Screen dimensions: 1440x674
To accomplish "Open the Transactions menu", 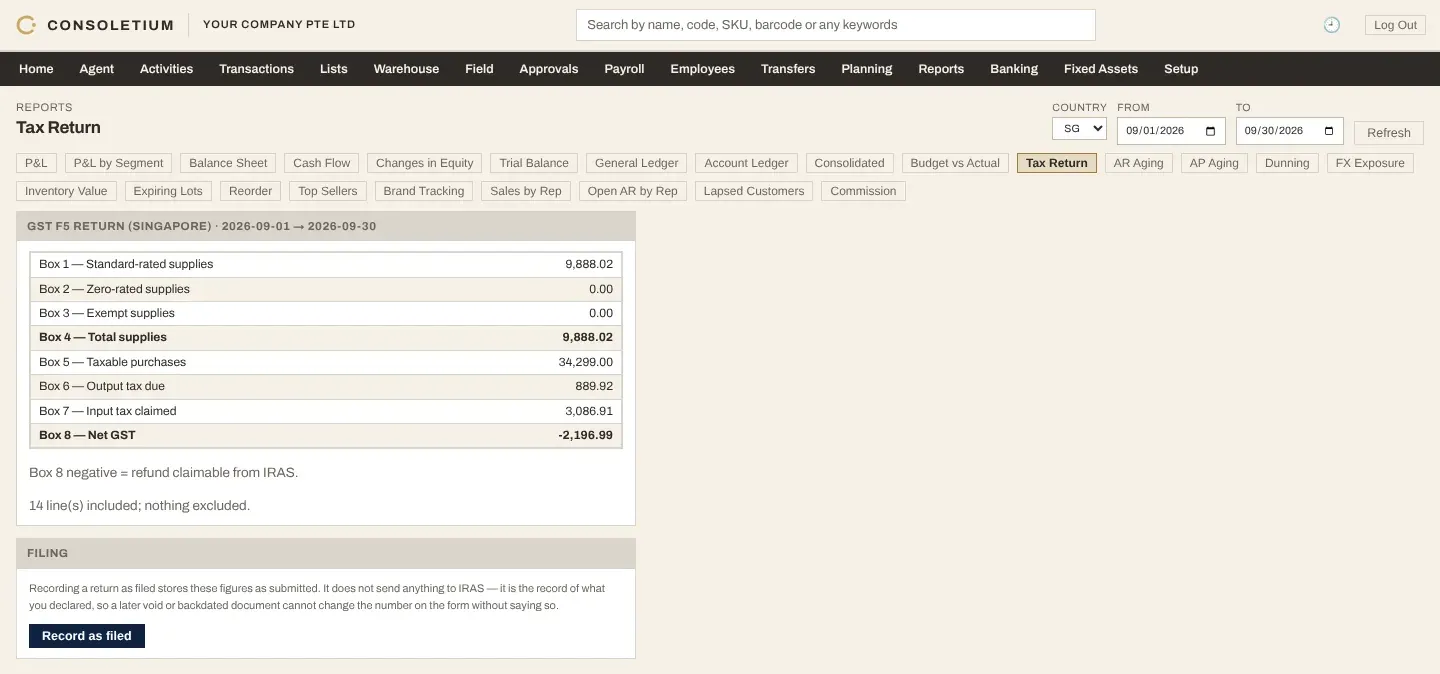I will 256,69.
